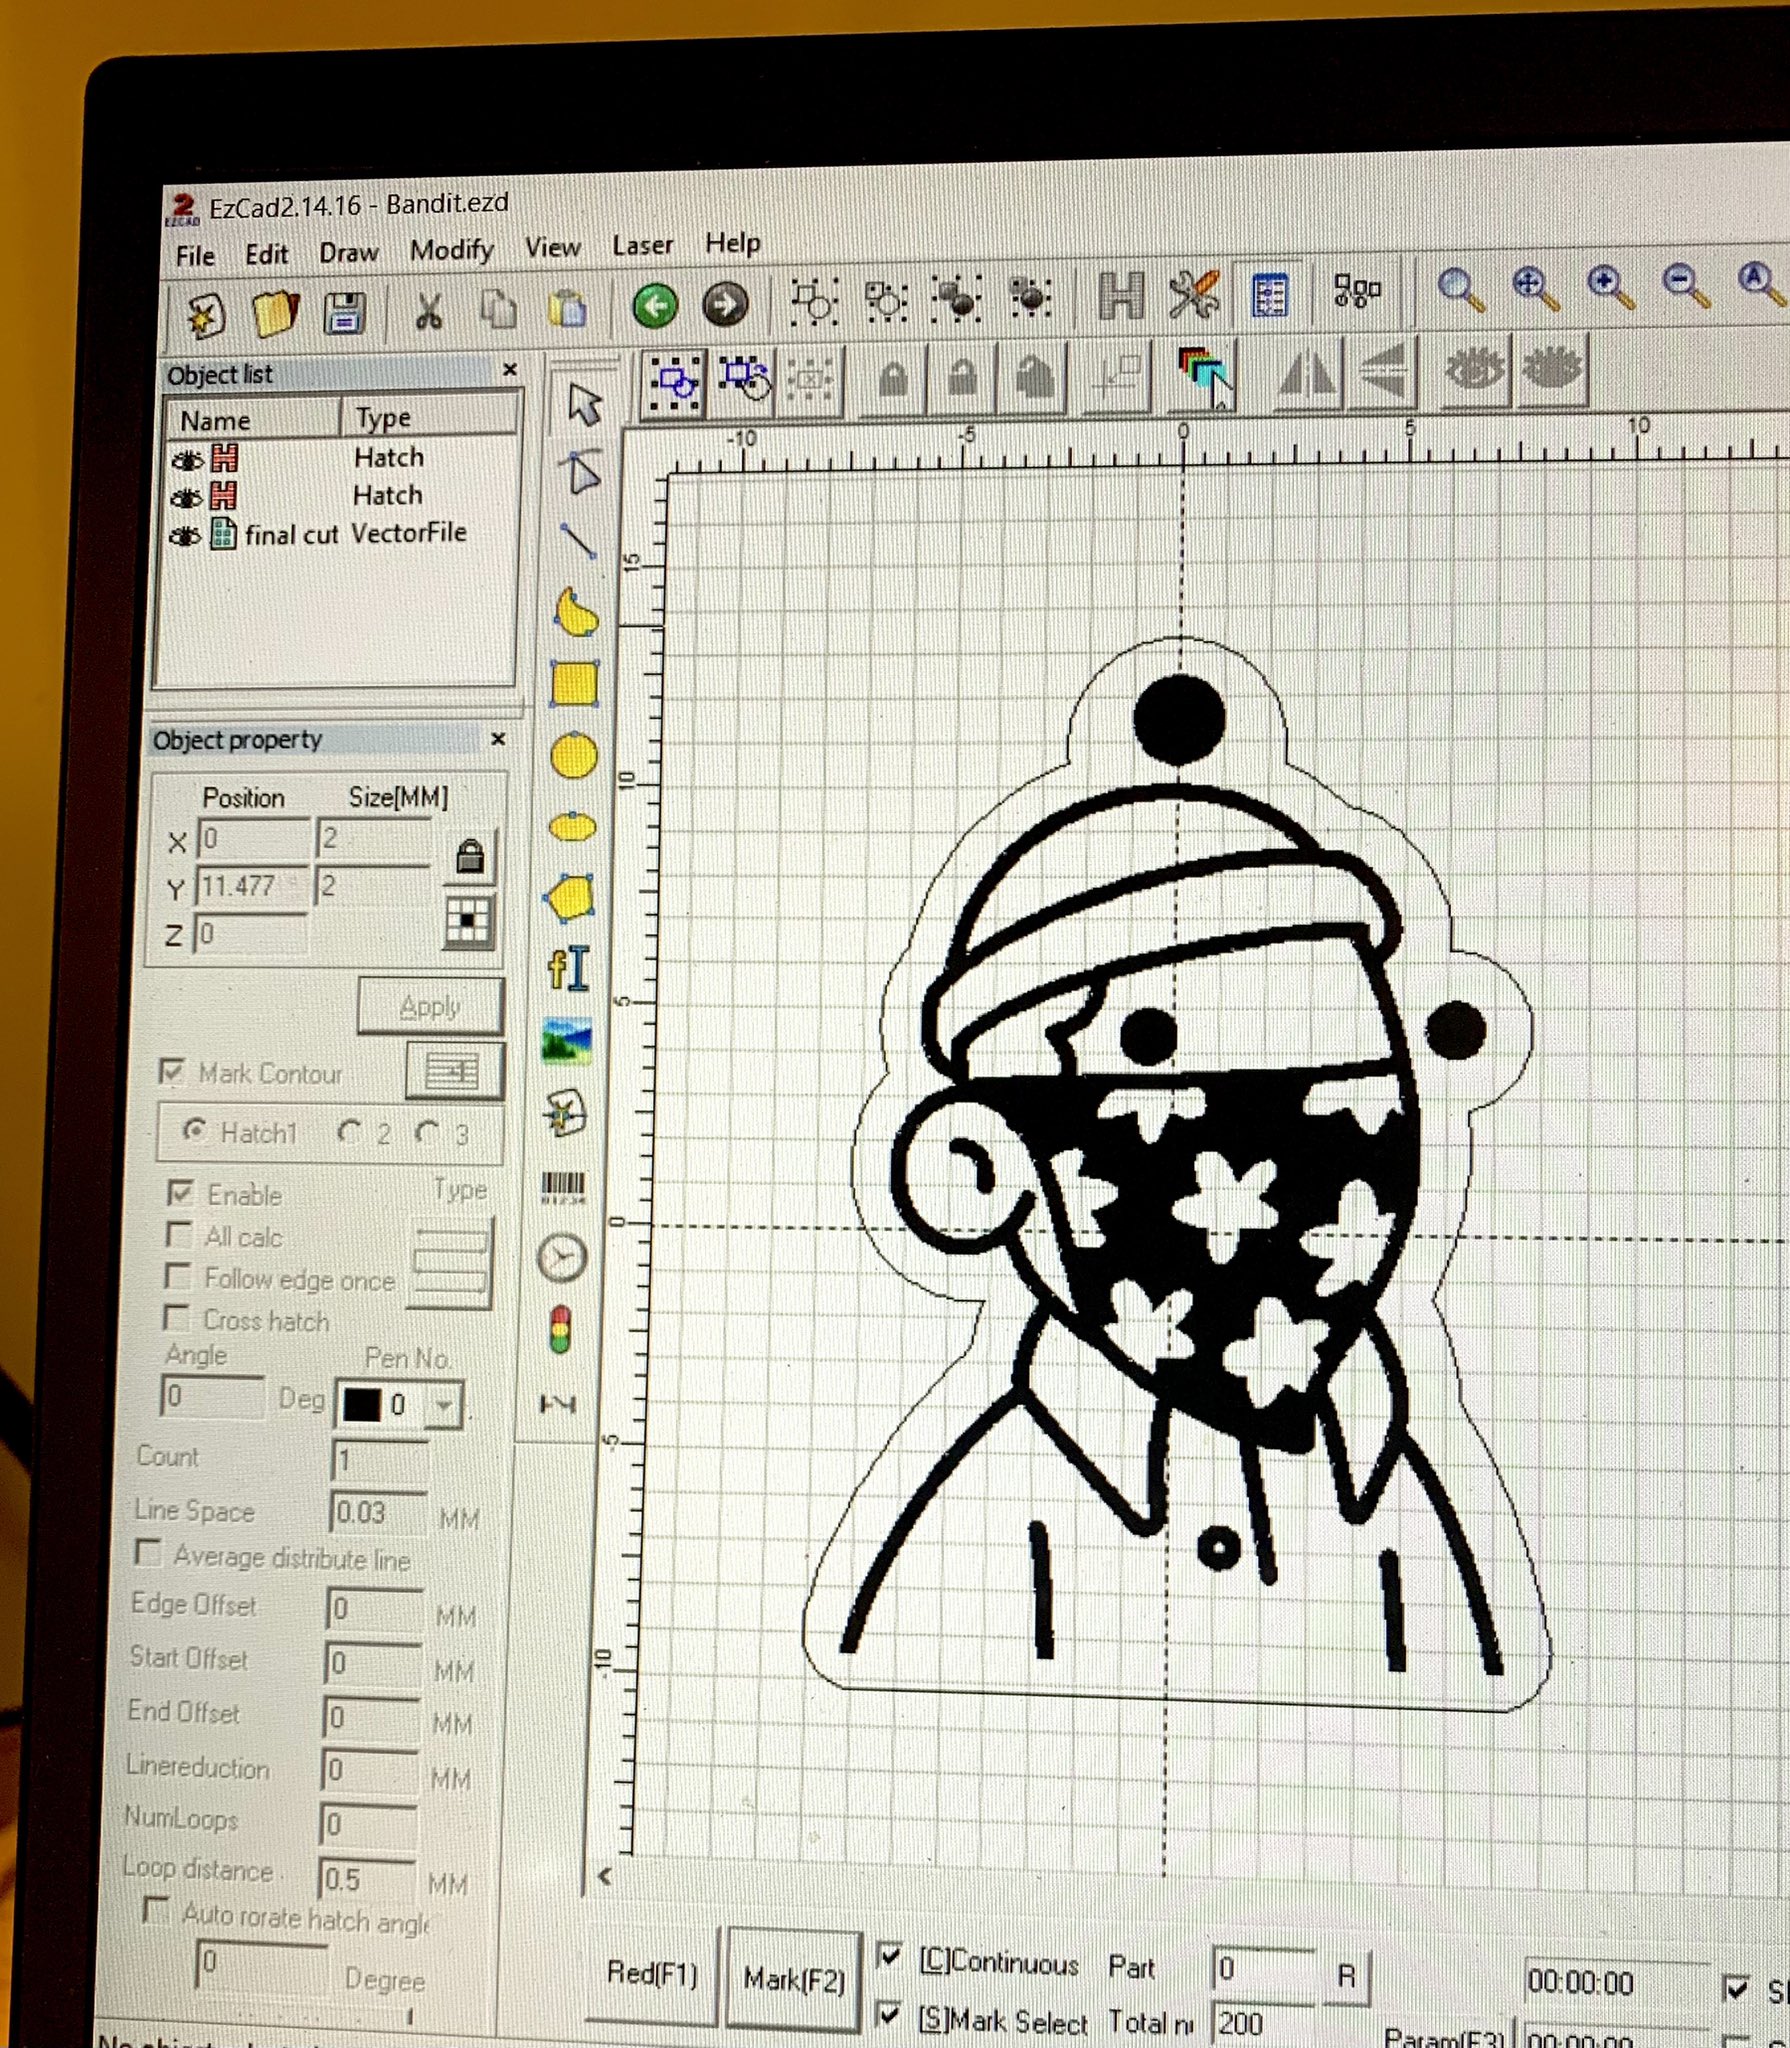Screen dimensions: 1790x2048
Task: Open the Modify menu
Action: pyautogui.click(x=452, y=249)
